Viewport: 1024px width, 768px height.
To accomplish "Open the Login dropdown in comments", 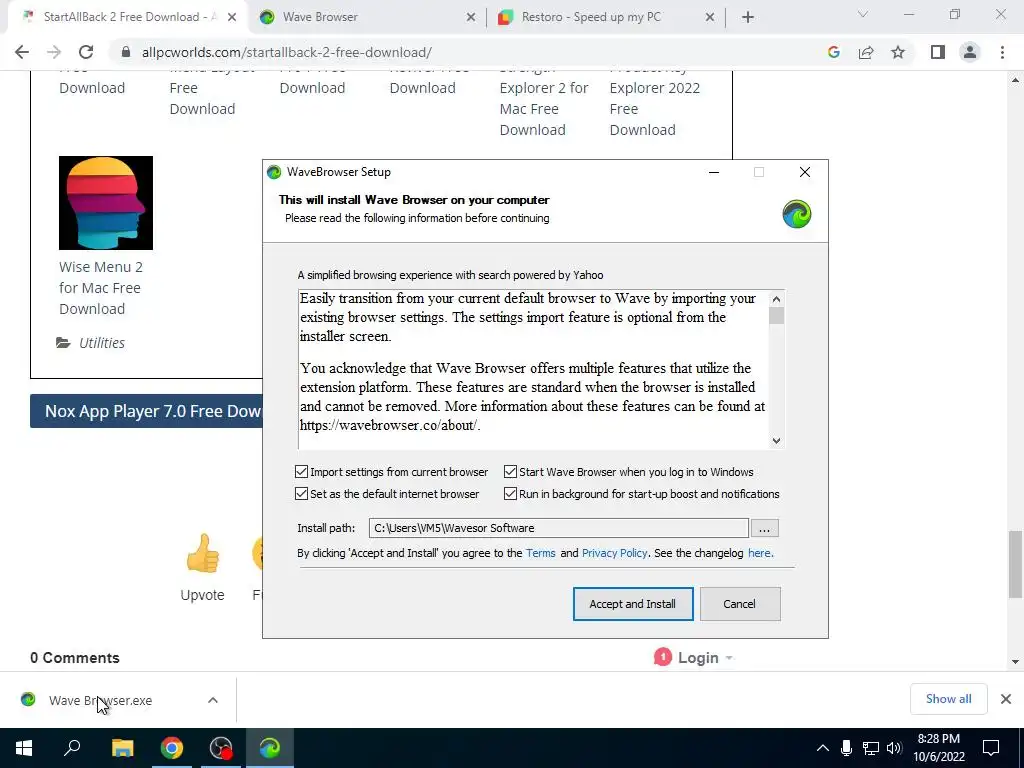I will pyautogui.click(x=705, y=658).
